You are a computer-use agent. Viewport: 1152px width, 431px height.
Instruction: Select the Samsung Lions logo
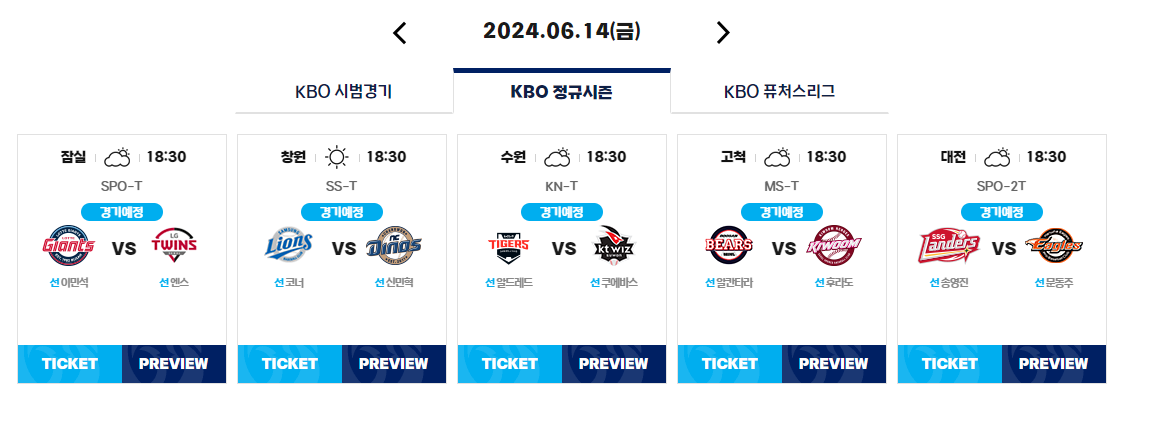(x=289, y=245)
